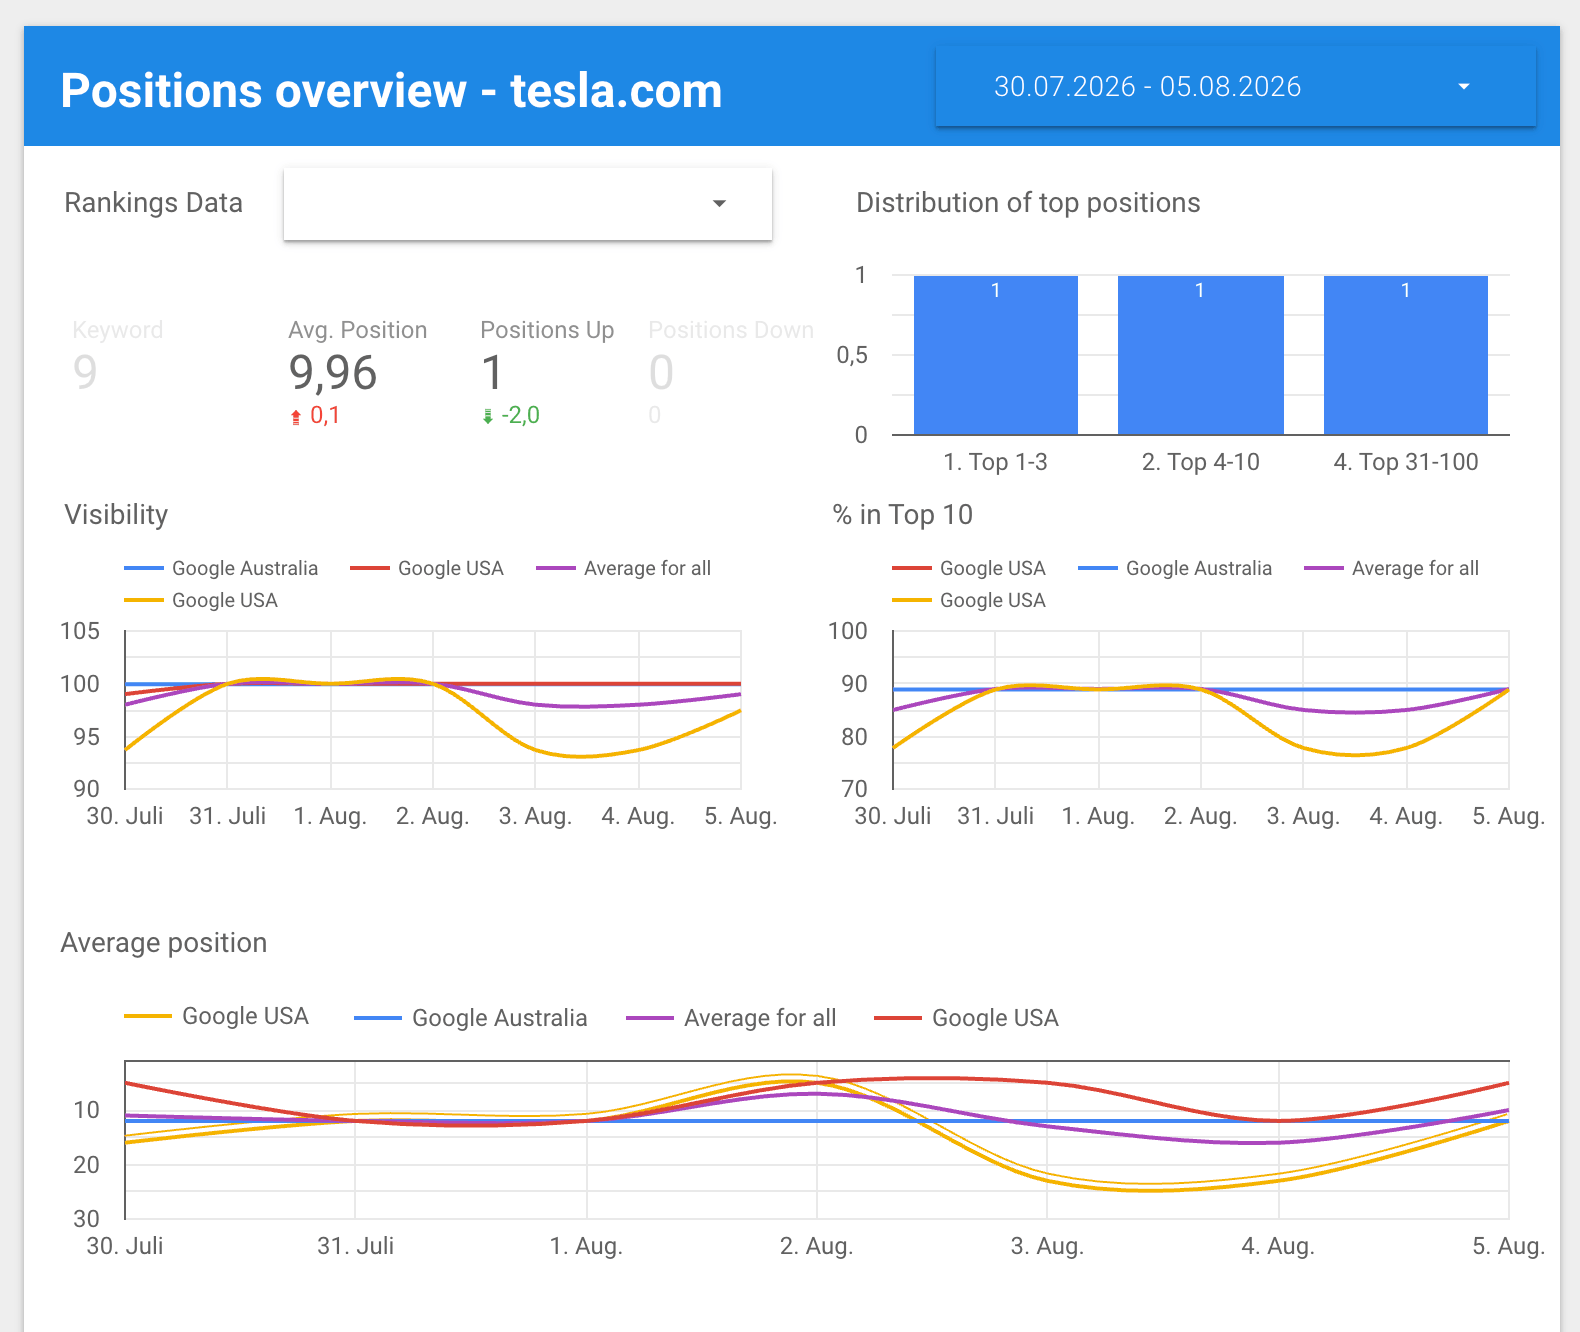Click the red 0,1 change value
1580x1332 pixels.
tap(325, 415)
